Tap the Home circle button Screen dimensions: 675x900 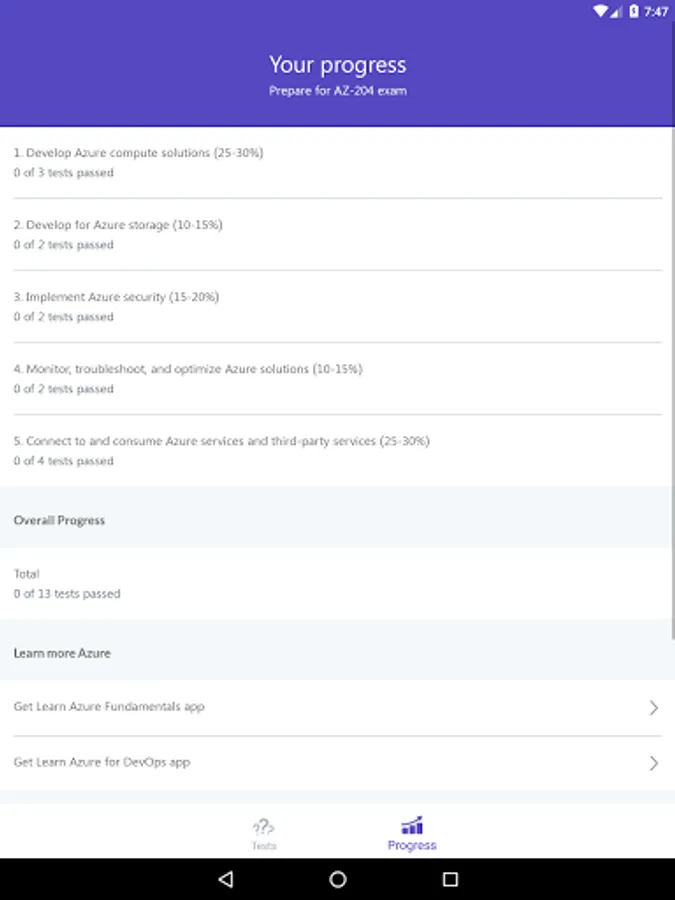click(337, 878)
